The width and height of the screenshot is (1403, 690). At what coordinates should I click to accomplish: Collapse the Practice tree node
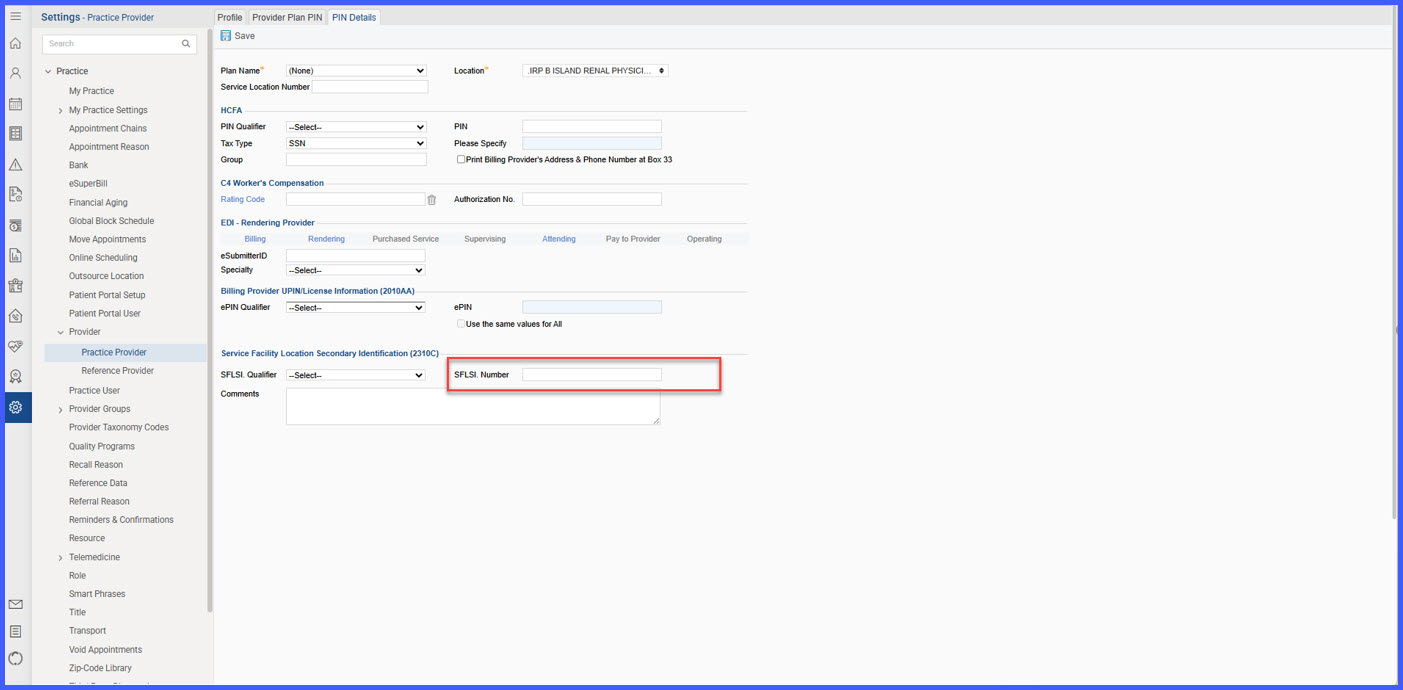[x=48, y=72]
